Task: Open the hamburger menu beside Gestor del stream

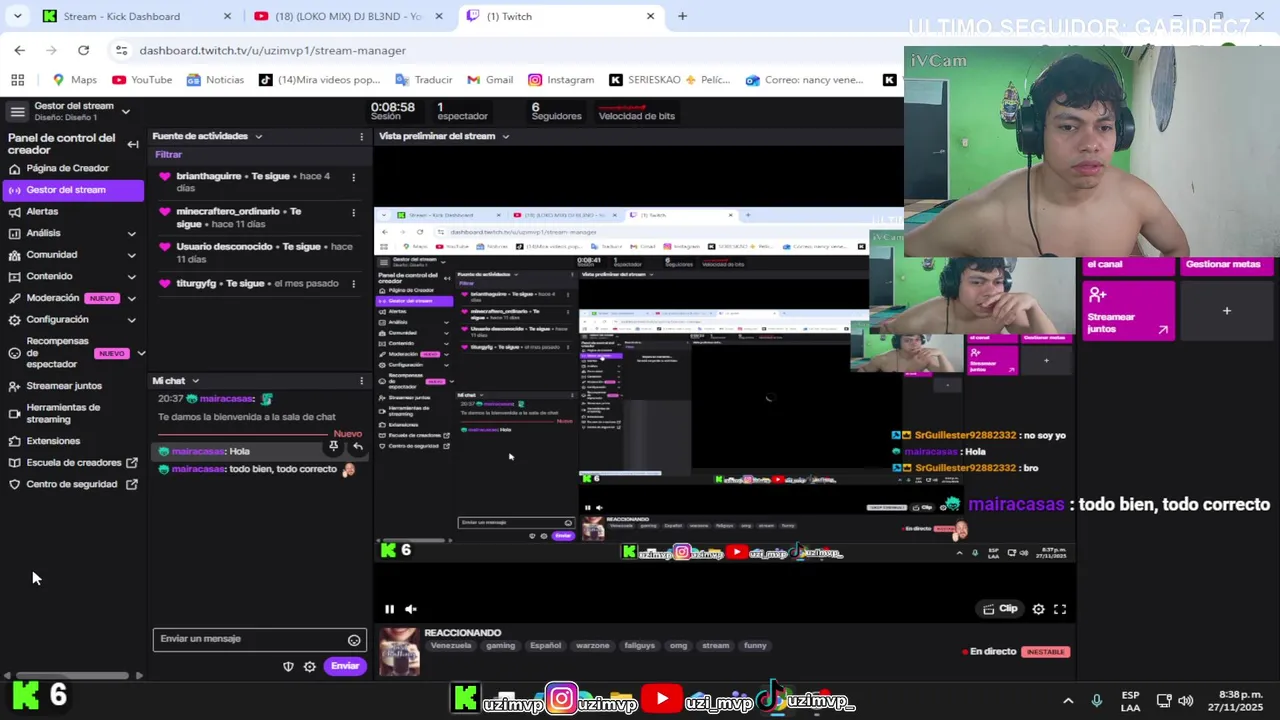Action: pyautogui.click(x=17, y=111)
